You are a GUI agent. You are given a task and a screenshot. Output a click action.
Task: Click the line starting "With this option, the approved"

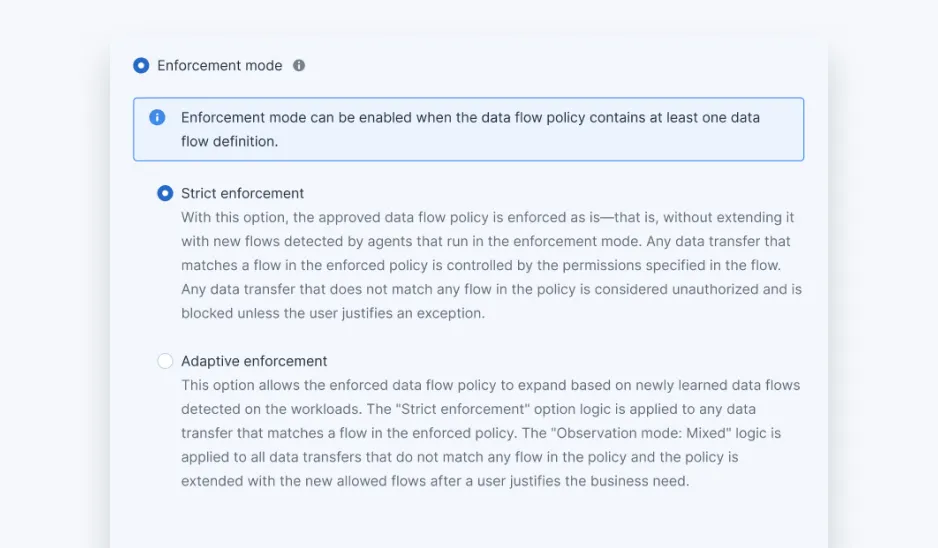coord(487,217)
